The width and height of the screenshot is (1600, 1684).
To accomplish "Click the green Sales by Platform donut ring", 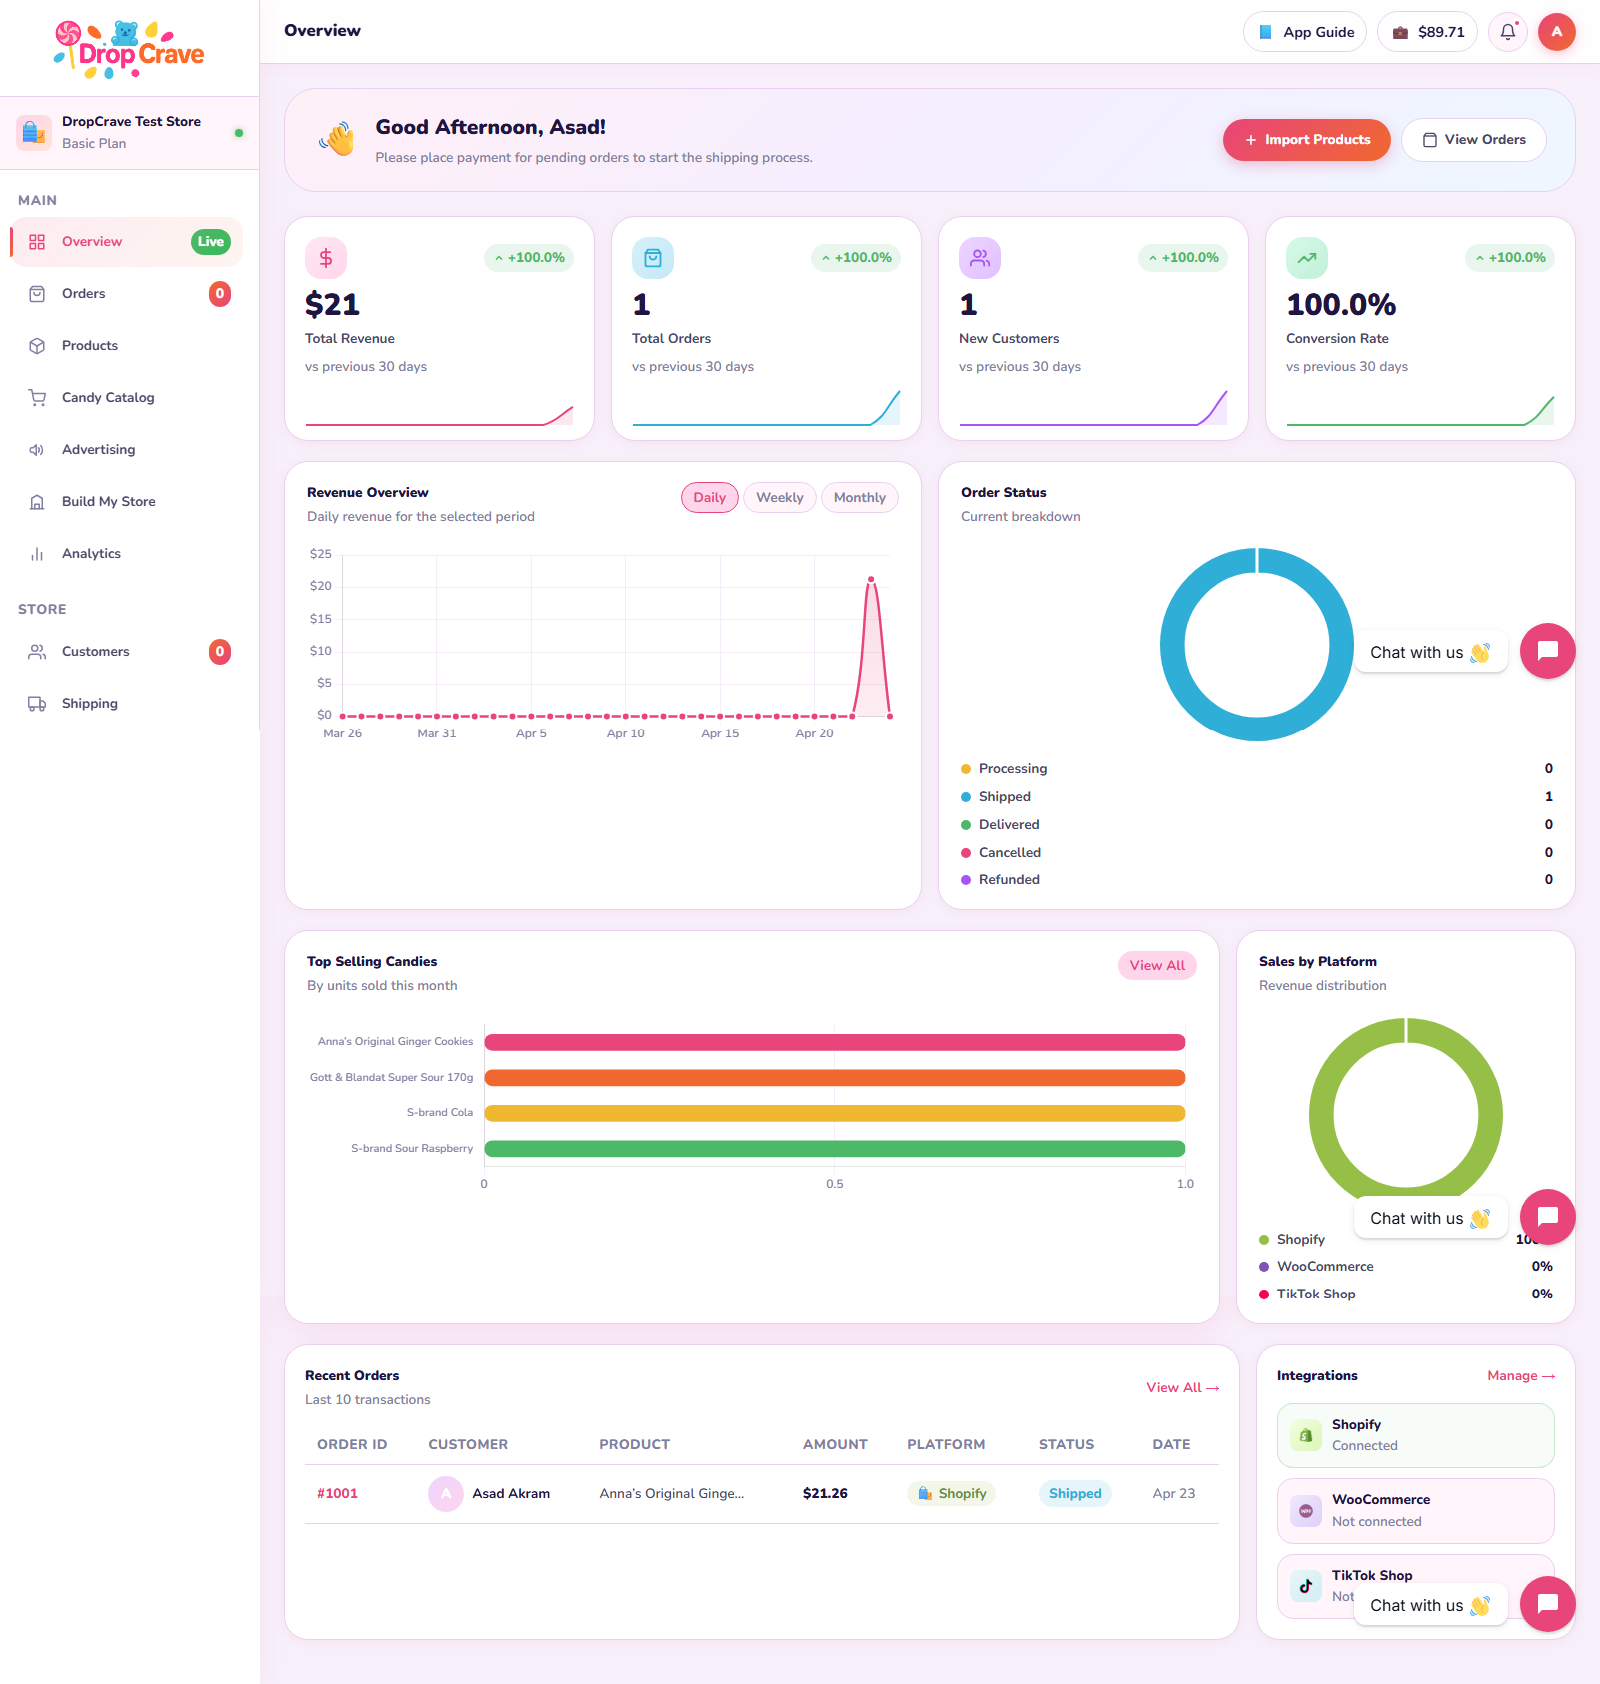I will [x=1321, y=1115].
